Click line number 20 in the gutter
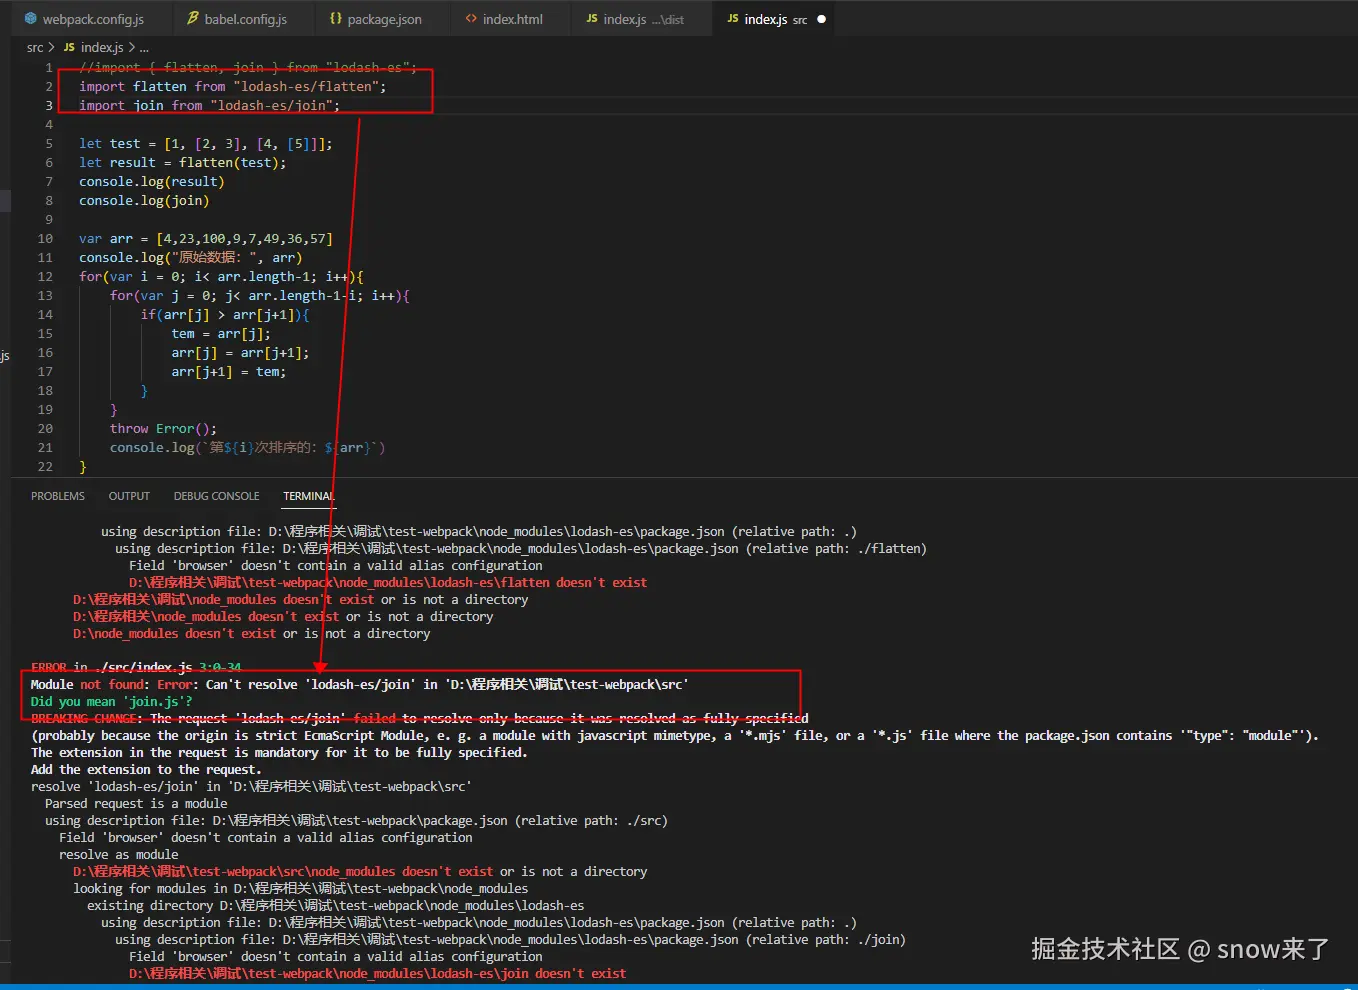 coord(45,429)
